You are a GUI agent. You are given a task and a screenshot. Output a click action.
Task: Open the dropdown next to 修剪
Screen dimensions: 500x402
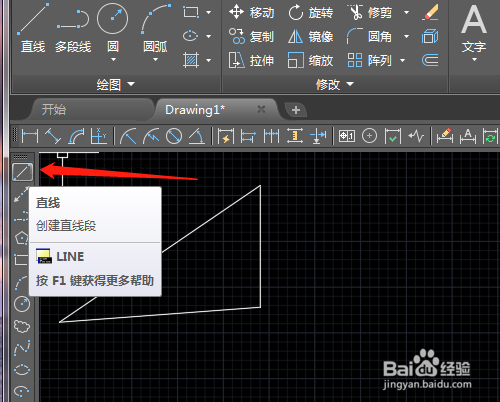[x=406, y=13]
